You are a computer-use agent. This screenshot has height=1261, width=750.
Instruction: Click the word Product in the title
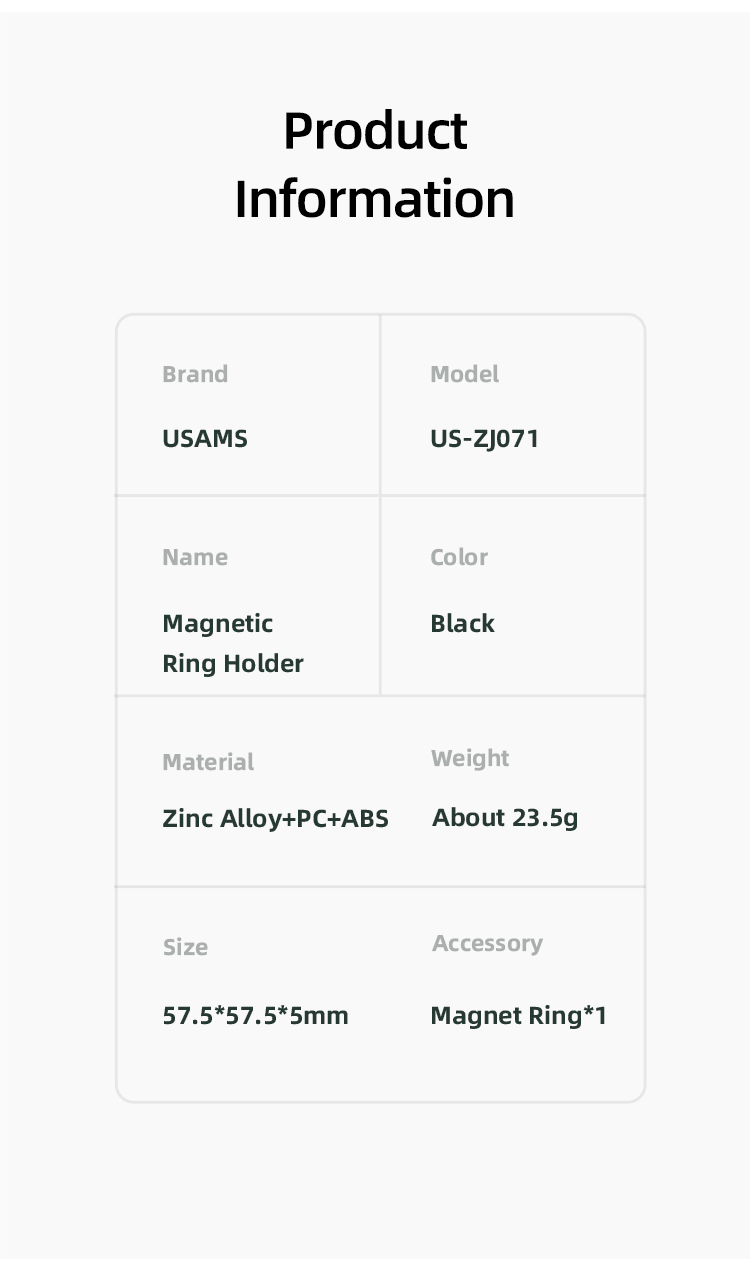click(x=375, y=131)
